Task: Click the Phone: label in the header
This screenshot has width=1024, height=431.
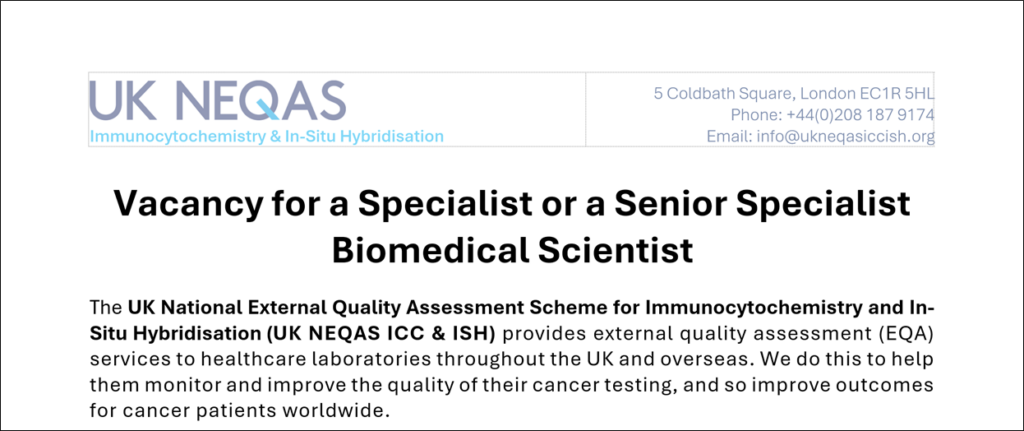Action: click(756, 115)
